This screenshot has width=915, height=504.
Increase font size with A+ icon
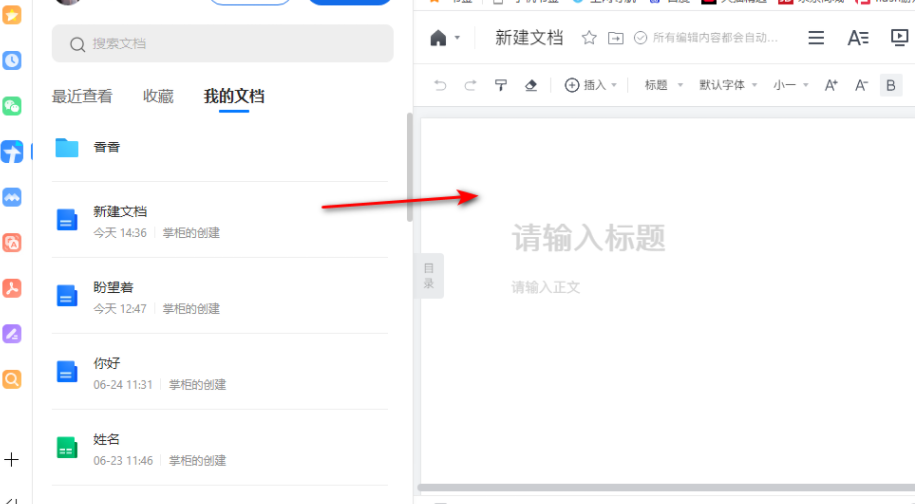831,85
